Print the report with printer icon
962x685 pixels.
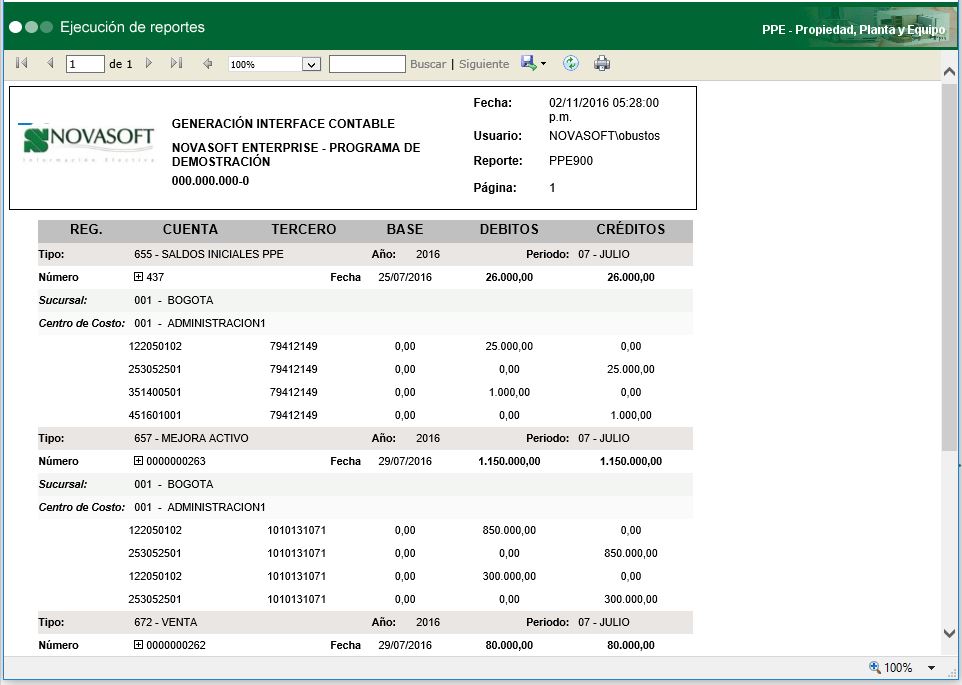(602, 64)
